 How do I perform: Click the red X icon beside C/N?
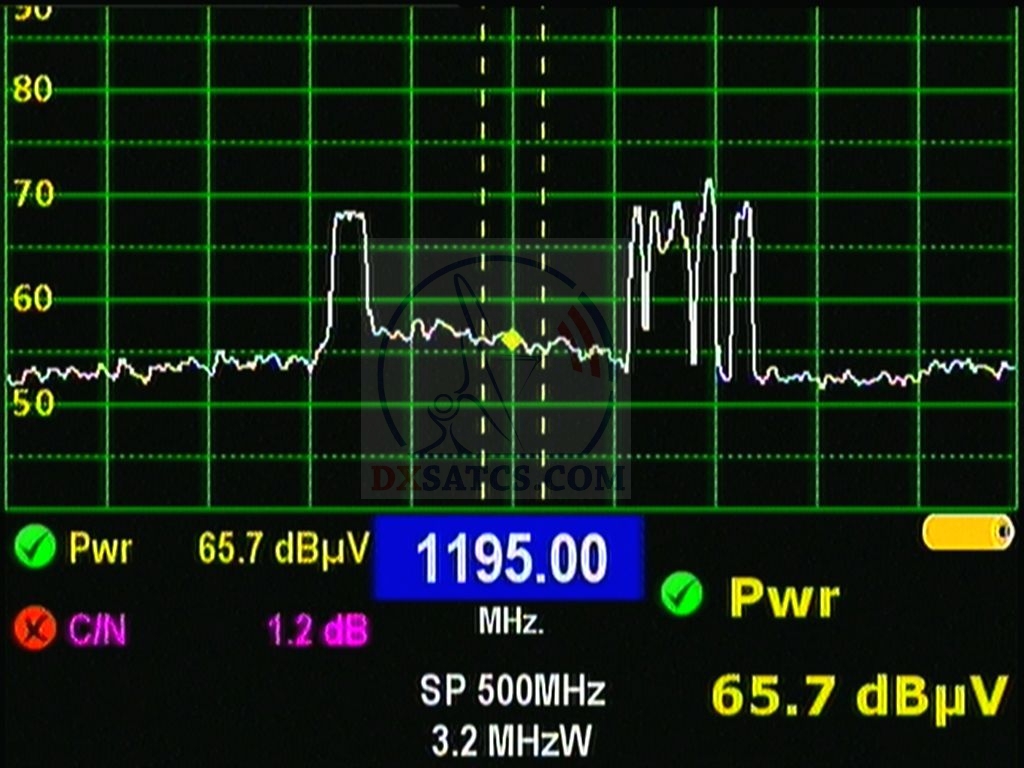pos(36,630)
